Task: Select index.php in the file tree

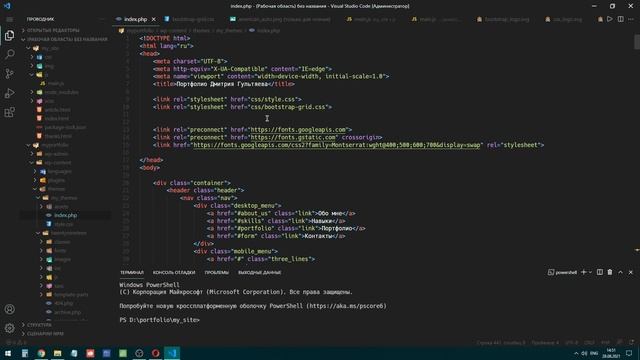Action: 65,215
